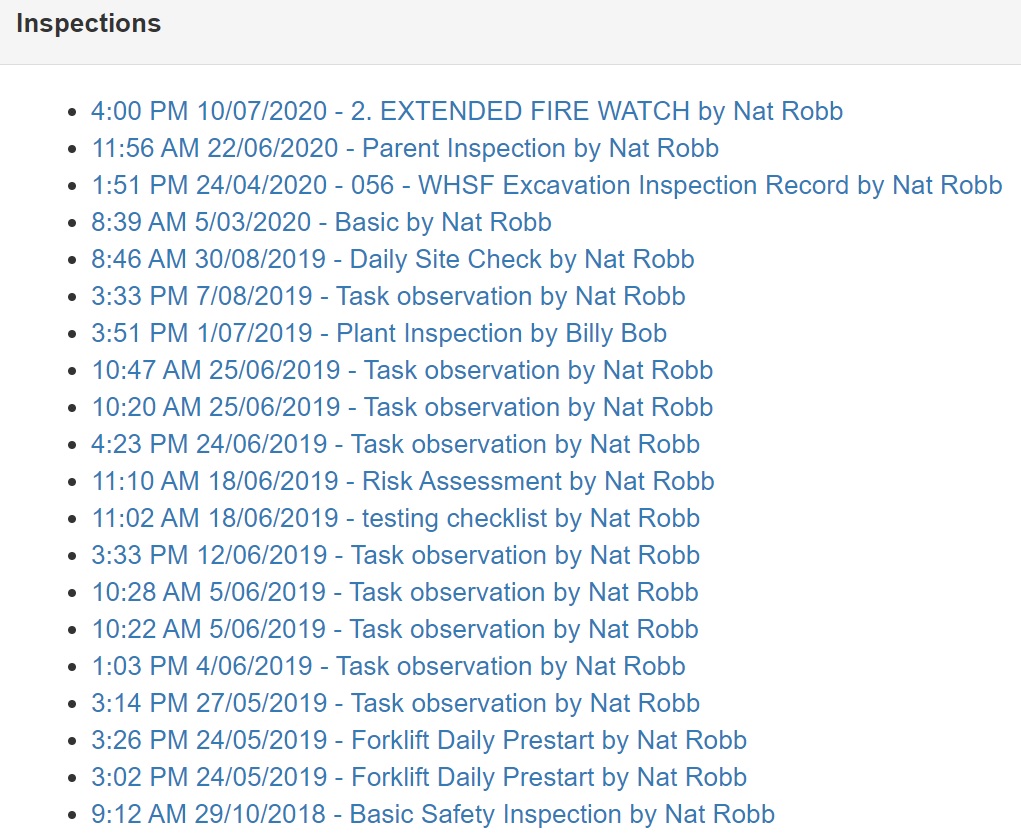This screenshot has width=1021, height=840.
Task: Open the 2. EXTENDED FIRE WATCH inspection
Action: coord(466,111)
